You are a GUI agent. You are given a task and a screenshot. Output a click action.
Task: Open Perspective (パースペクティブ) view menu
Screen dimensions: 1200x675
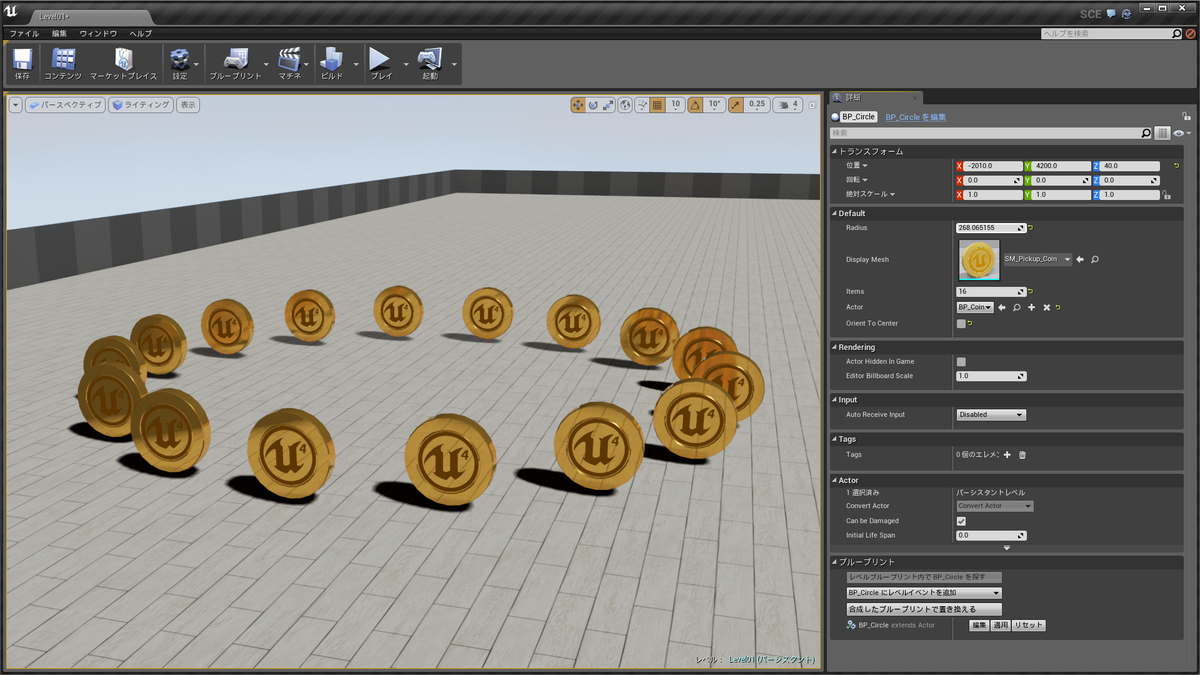65,104
